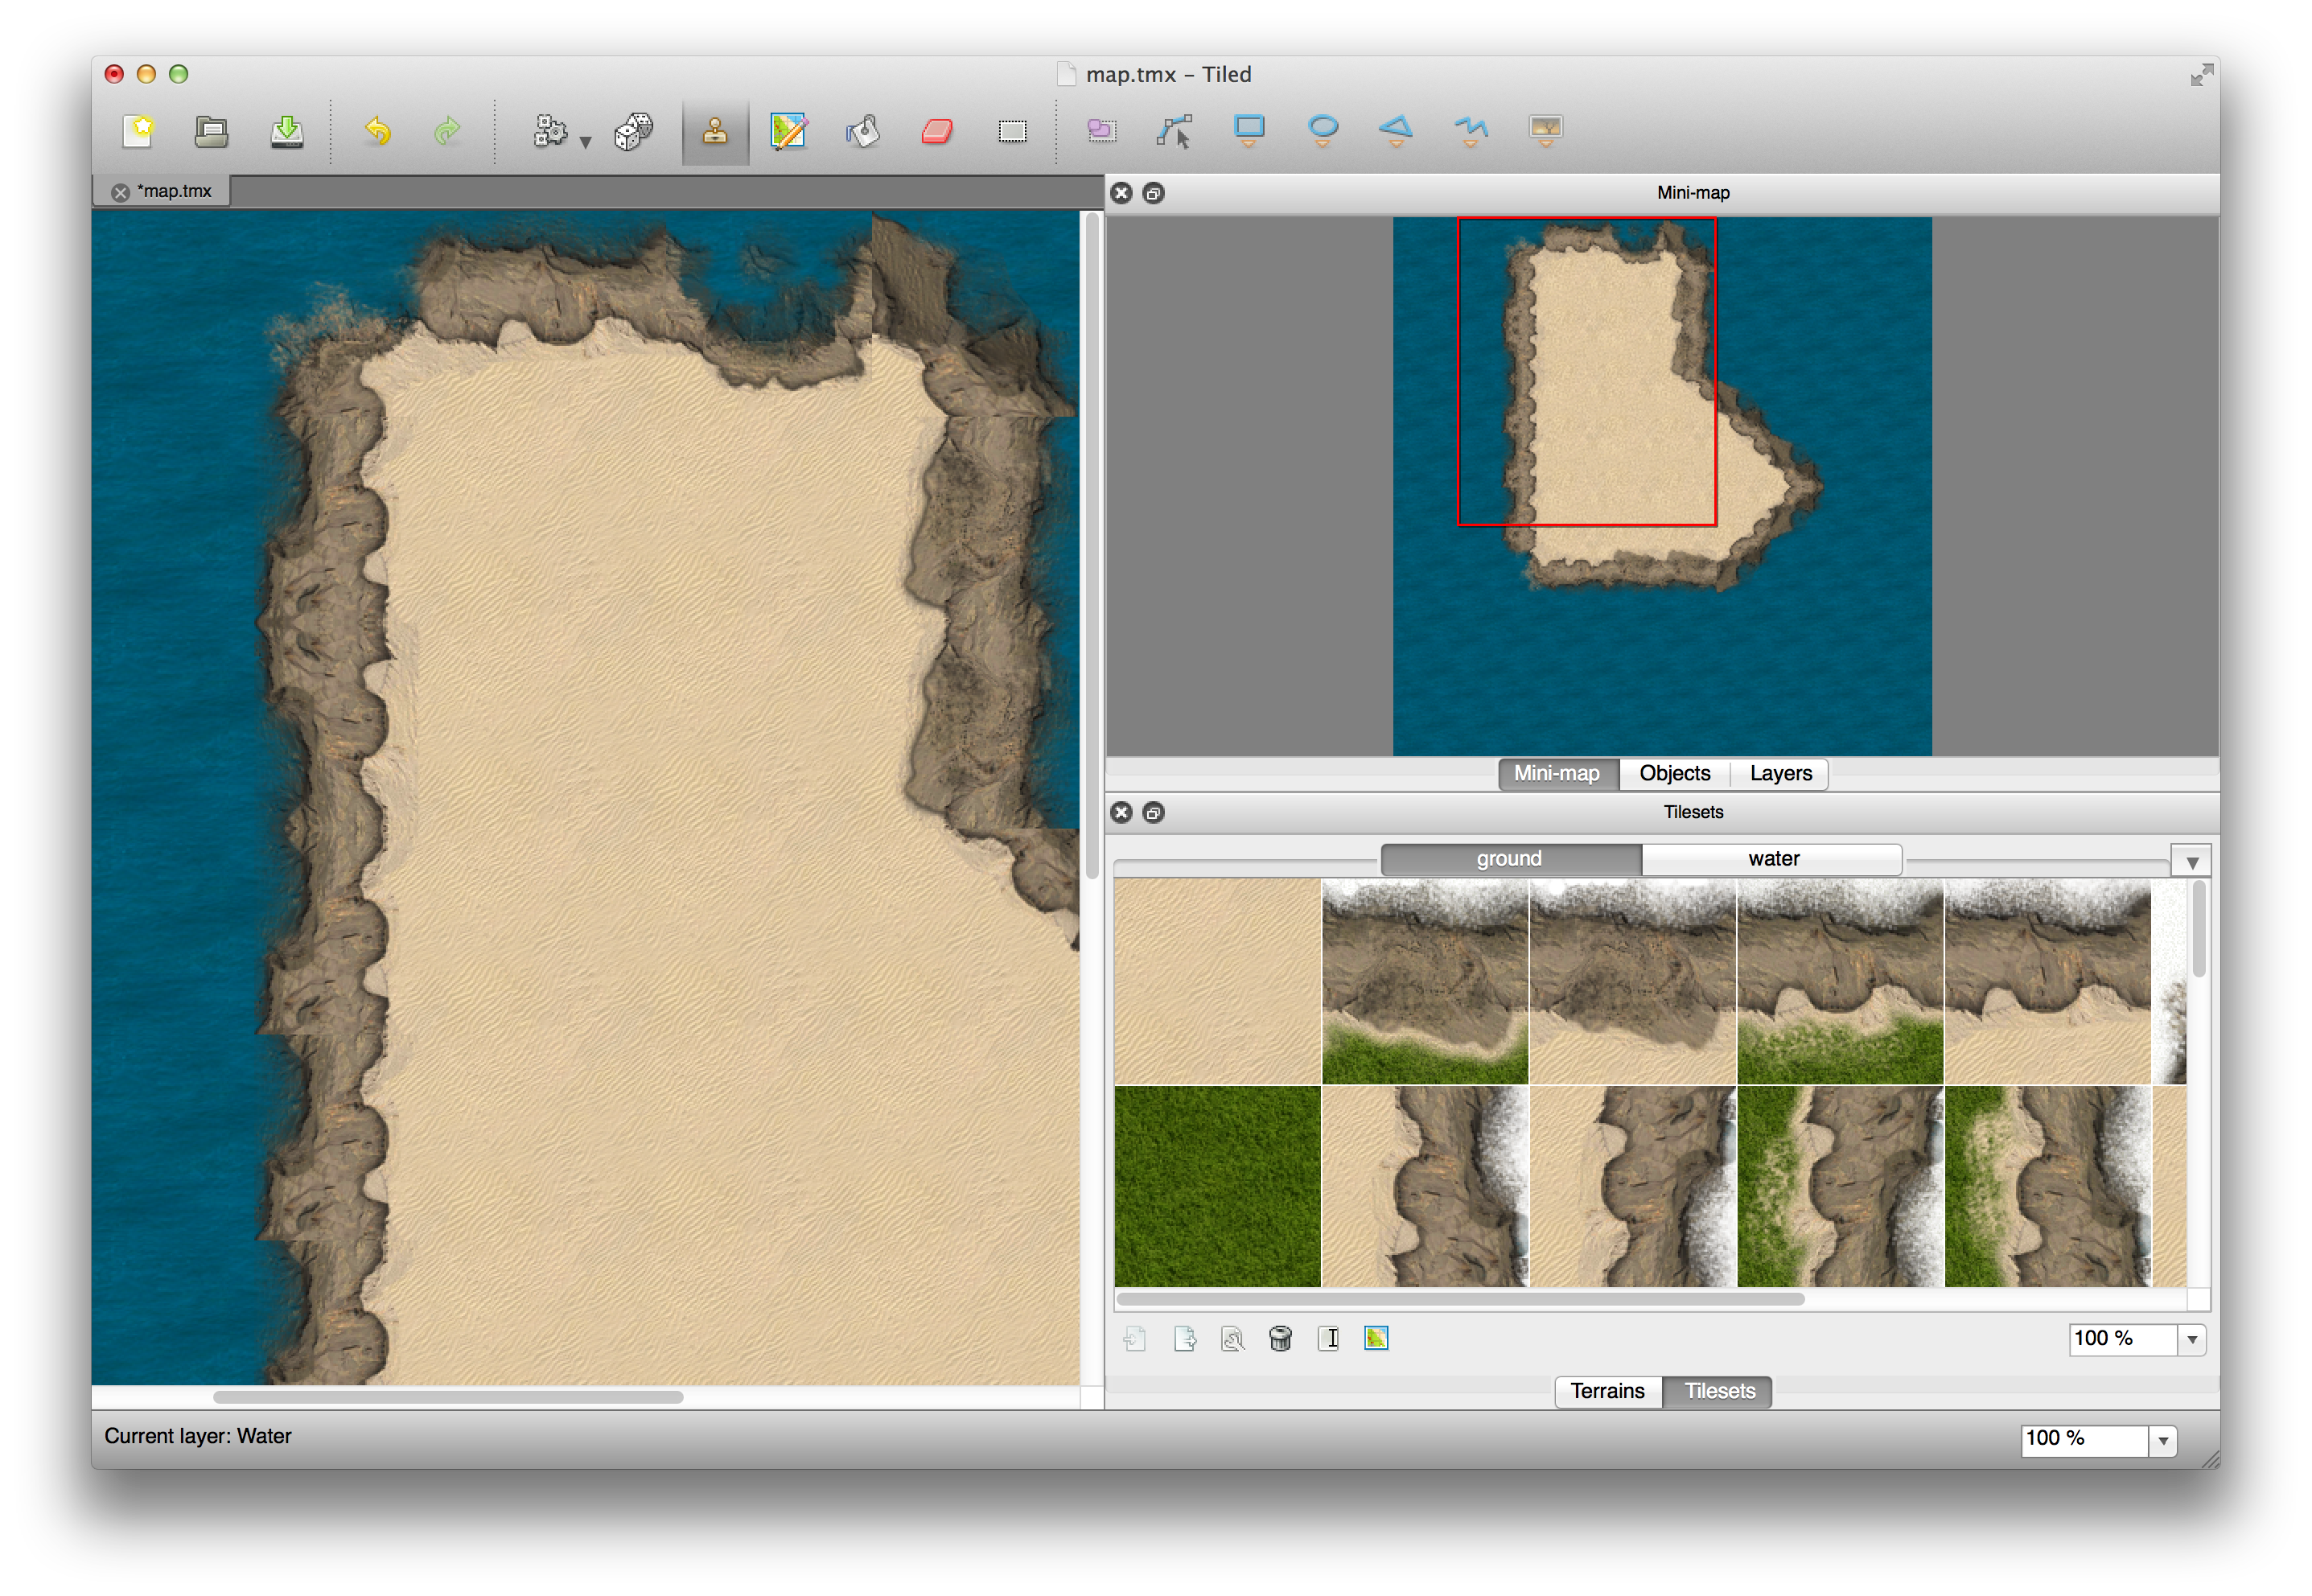Switch to the Terrains tab

coord(1607,1391)
